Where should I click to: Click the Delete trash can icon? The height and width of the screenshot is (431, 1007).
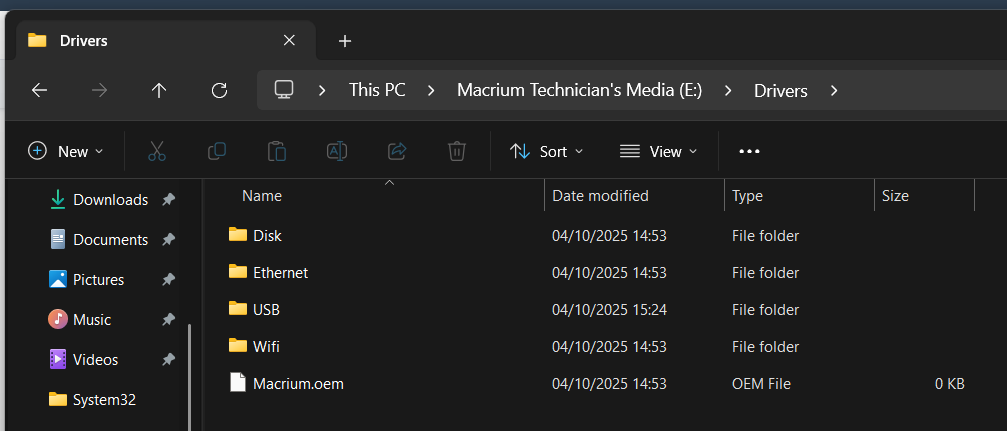coord(456,151)
